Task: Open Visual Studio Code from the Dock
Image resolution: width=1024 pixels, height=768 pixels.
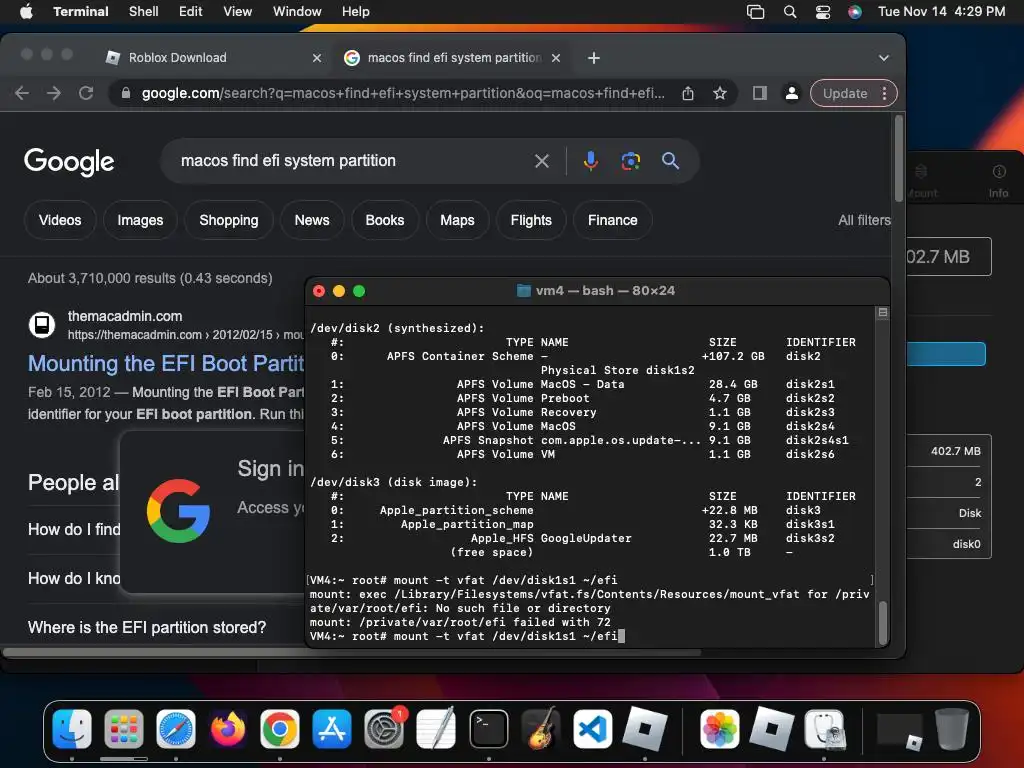Action: coord(592,728)
